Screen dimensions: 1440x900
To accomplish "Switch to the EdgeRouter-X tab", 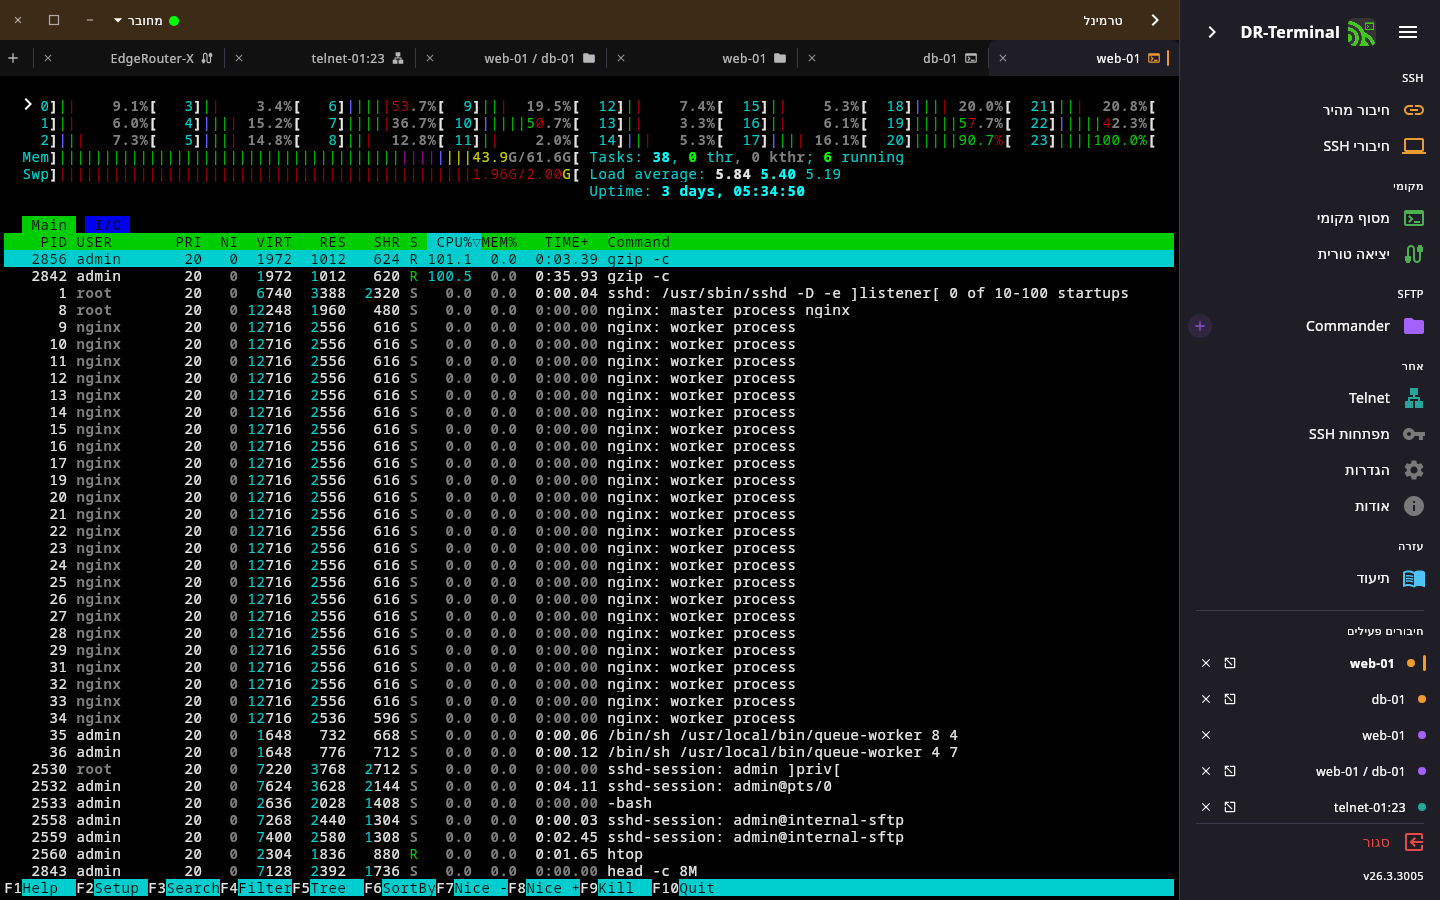I will pyautogui.click(x=152, y=58).
